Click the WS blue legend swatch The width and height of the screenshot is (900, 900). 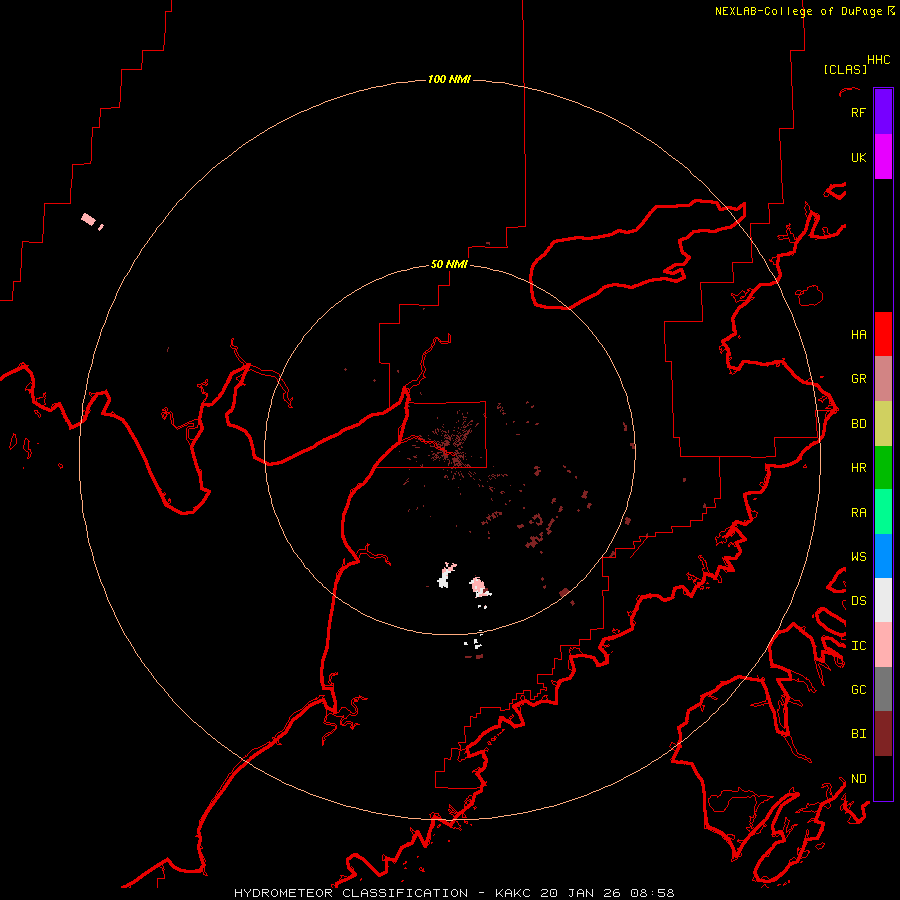click(883, 556)
